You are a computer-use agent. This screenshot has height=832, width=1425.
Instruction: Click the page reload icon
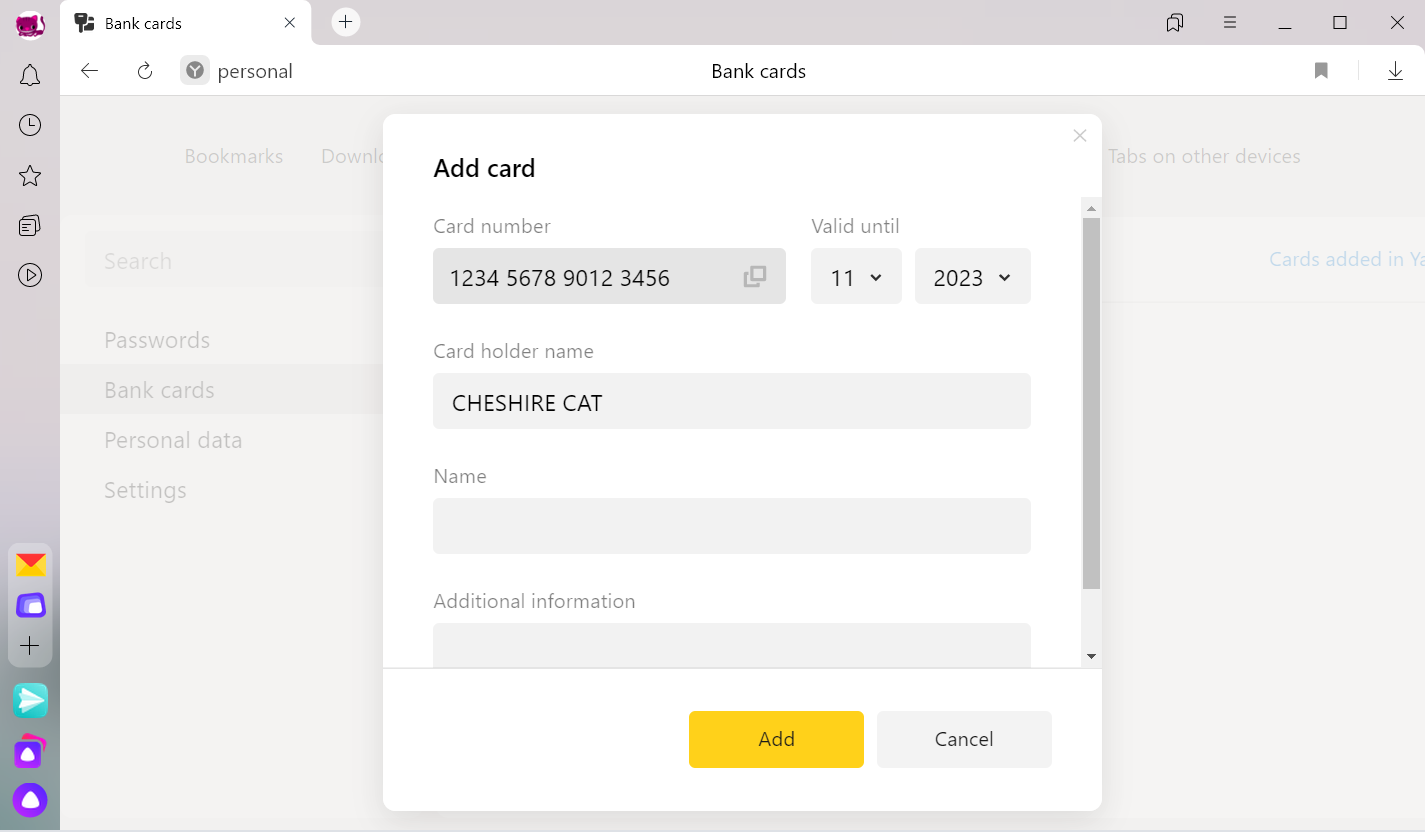145,71
